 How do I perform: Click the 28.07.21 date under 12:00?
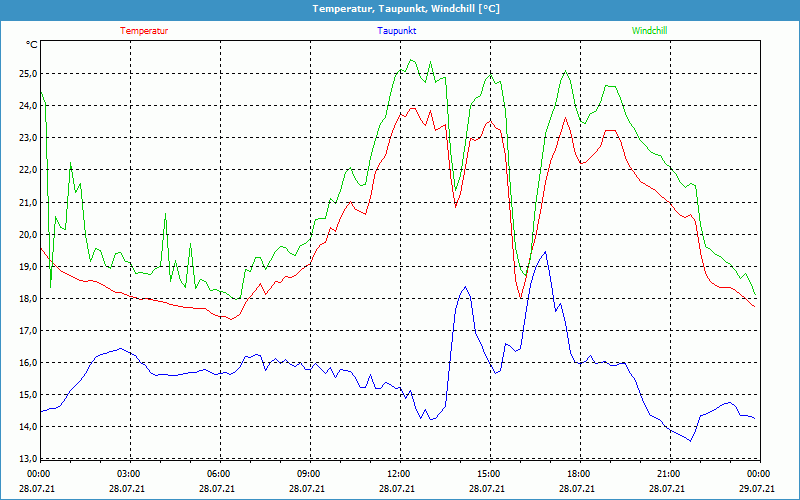pyautogui.click(x=398, y=488)
